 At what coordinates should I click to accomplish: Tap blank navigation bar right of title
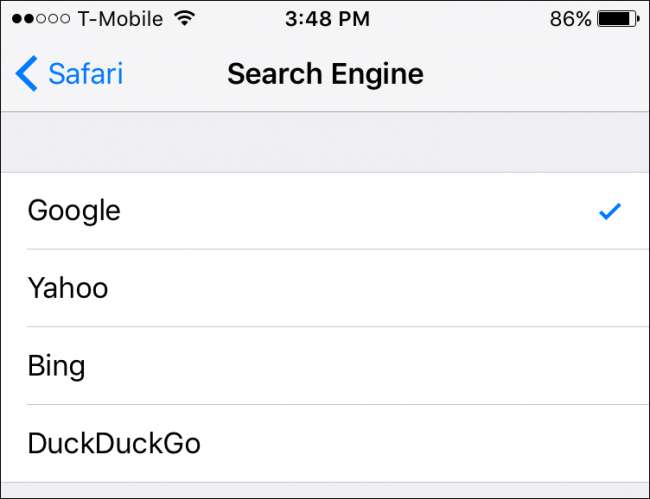click(540, 74)
